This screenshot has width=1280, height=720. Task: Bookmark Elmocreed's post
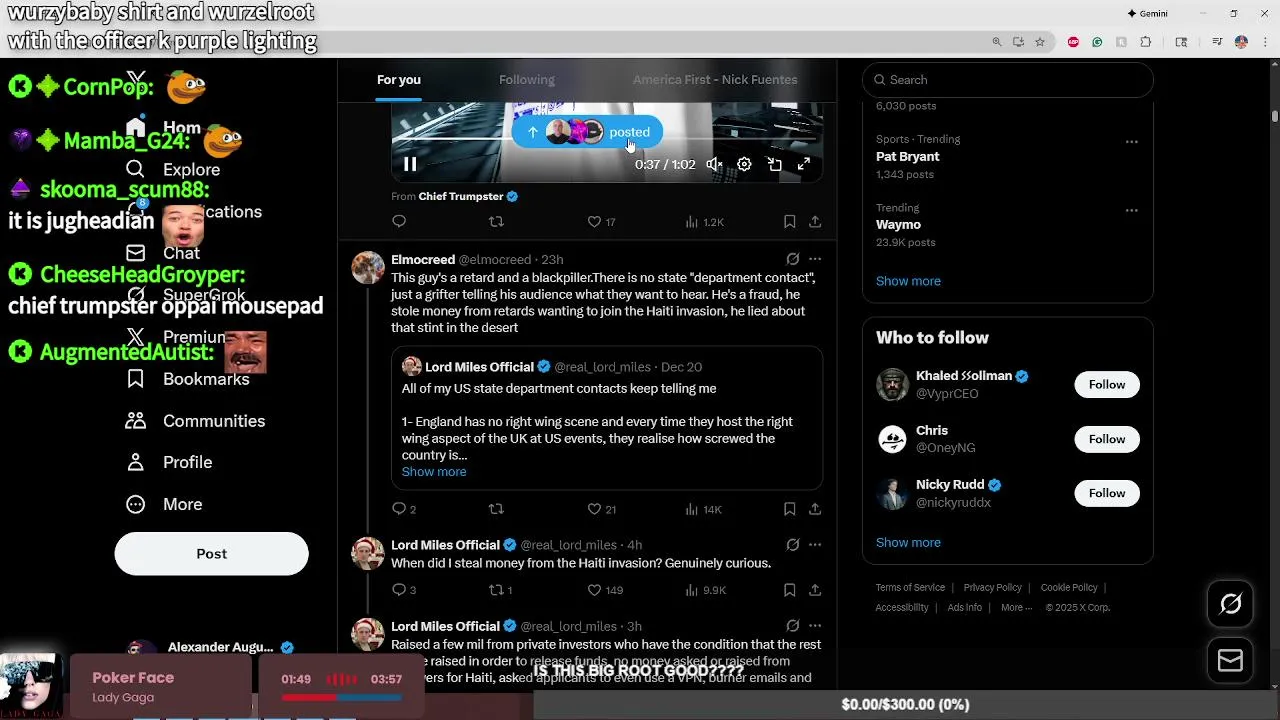pyautogui.click(x=790, y=509)
